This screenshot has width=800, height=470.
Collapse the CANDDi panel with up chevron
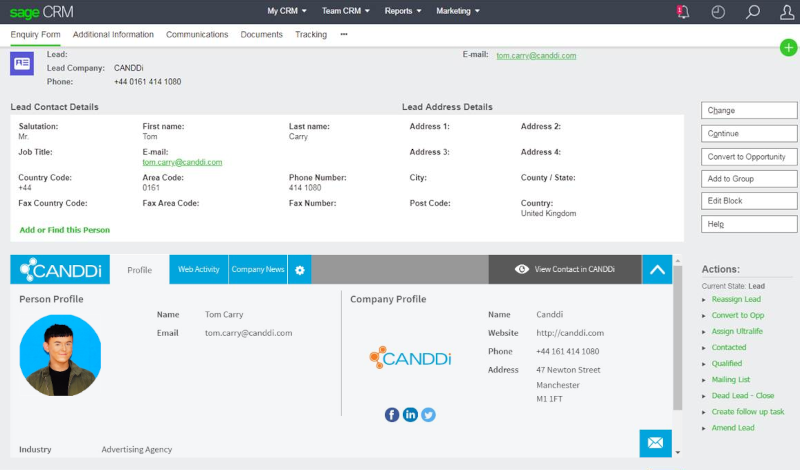point(657,269)
